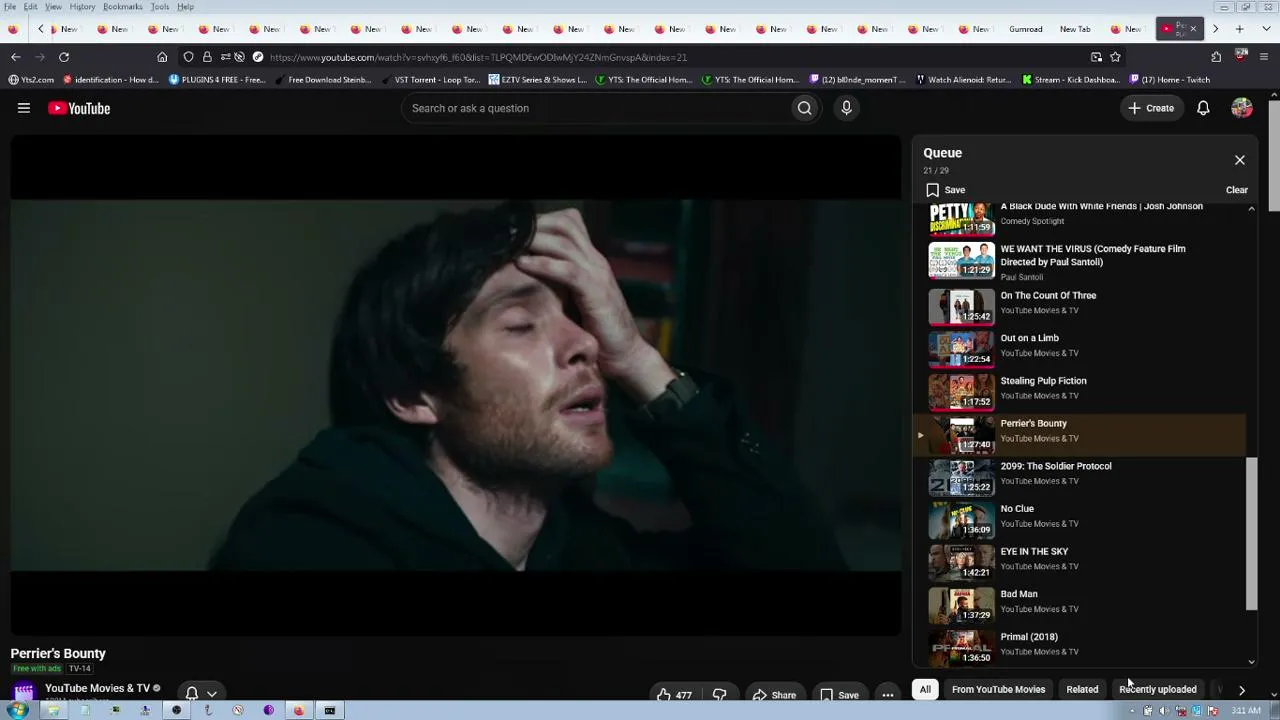Play 'Stealing Pulp Fiction' from queue

pyautogui.click(x=1080, y=391)
